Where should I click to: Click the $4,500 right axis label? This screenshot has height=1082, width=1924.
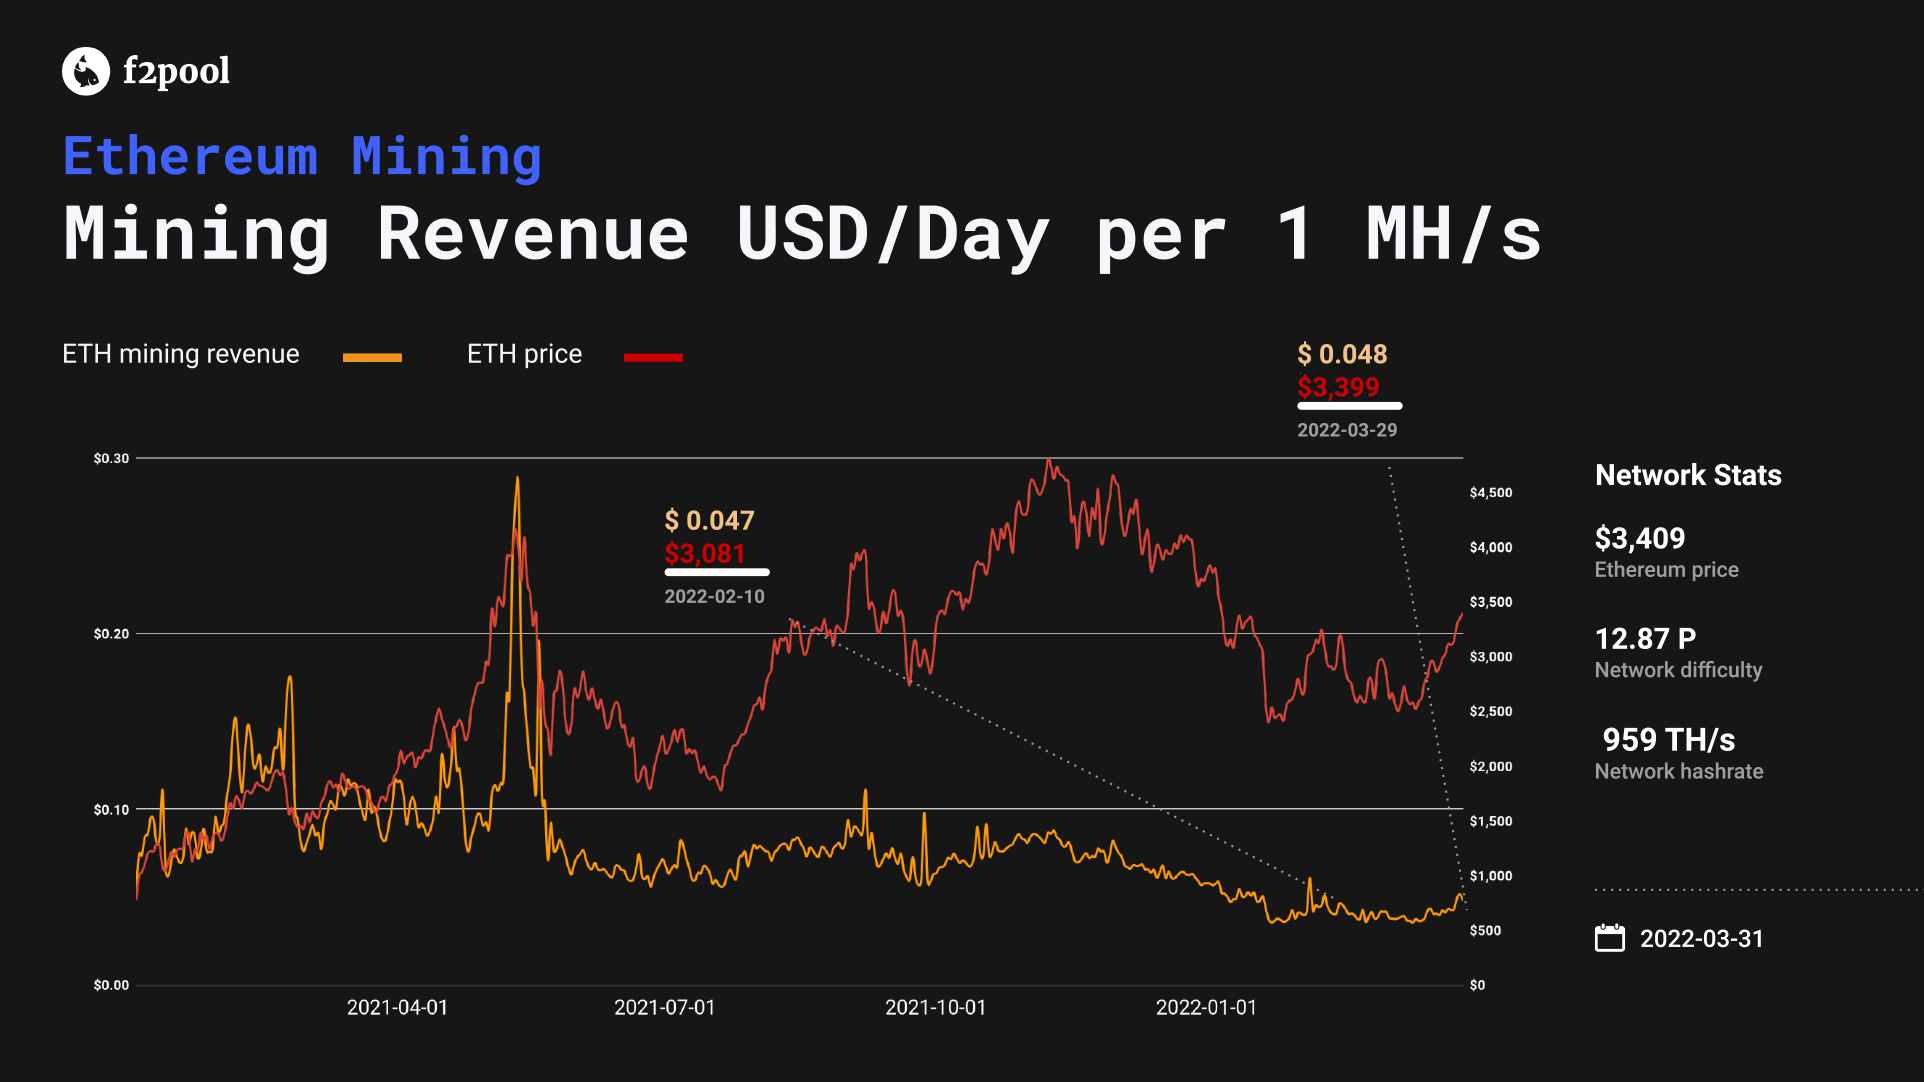1491,493
